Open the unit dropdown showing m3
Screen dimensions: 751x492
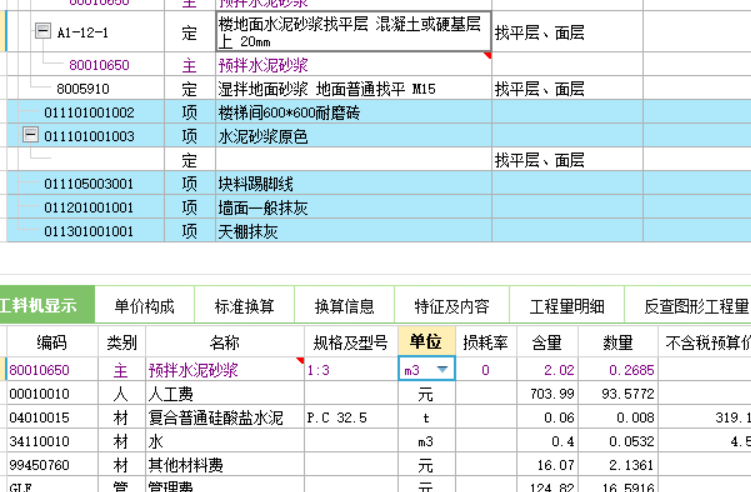[x=442, y=369]
